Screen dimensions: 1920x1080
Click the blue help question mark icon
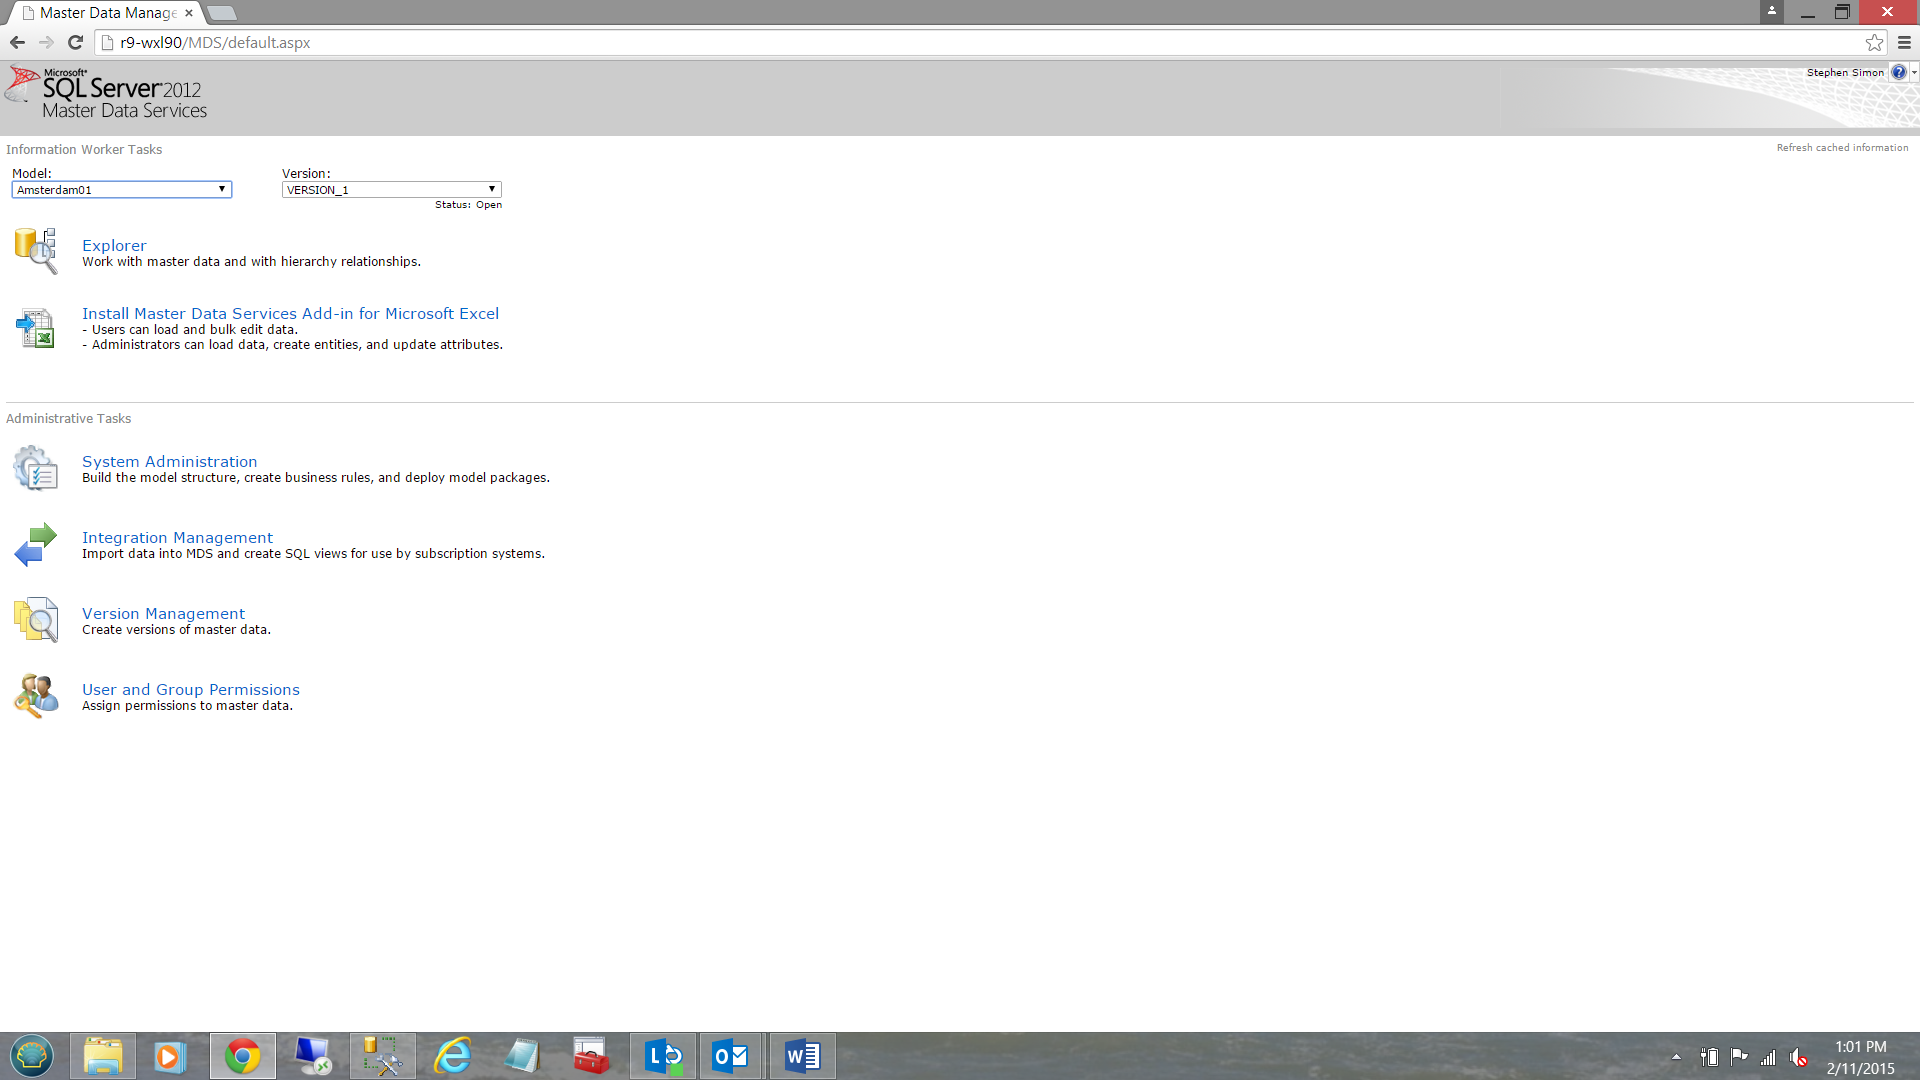click(x=1898, y=73)
